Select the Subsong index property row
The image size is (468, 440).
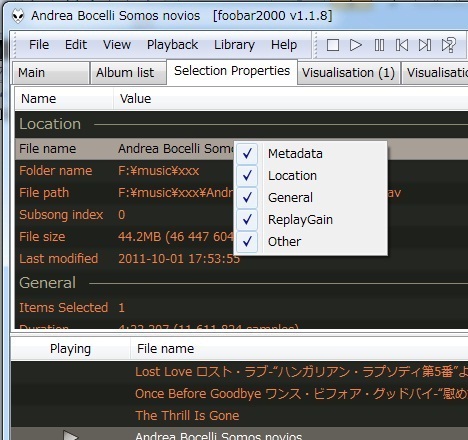pyautogui.click(x=241, y=215)
